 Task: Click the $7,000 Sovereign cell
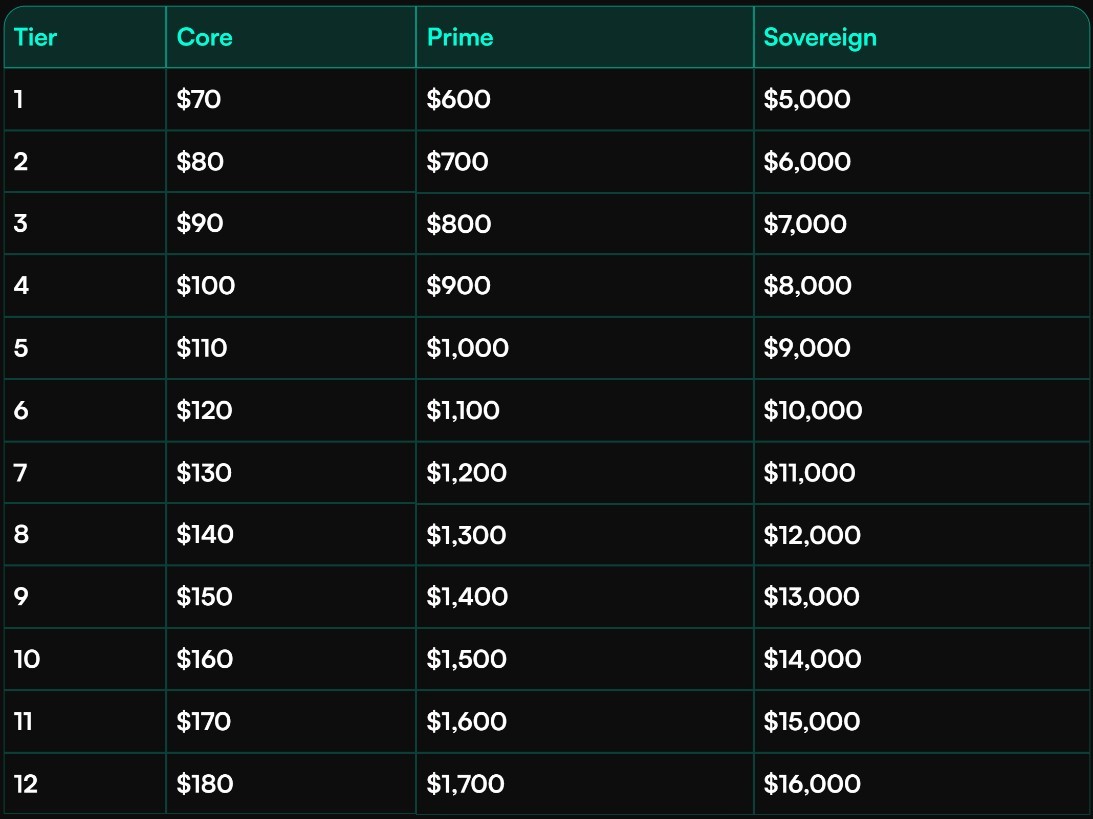(x=805, y=223)
